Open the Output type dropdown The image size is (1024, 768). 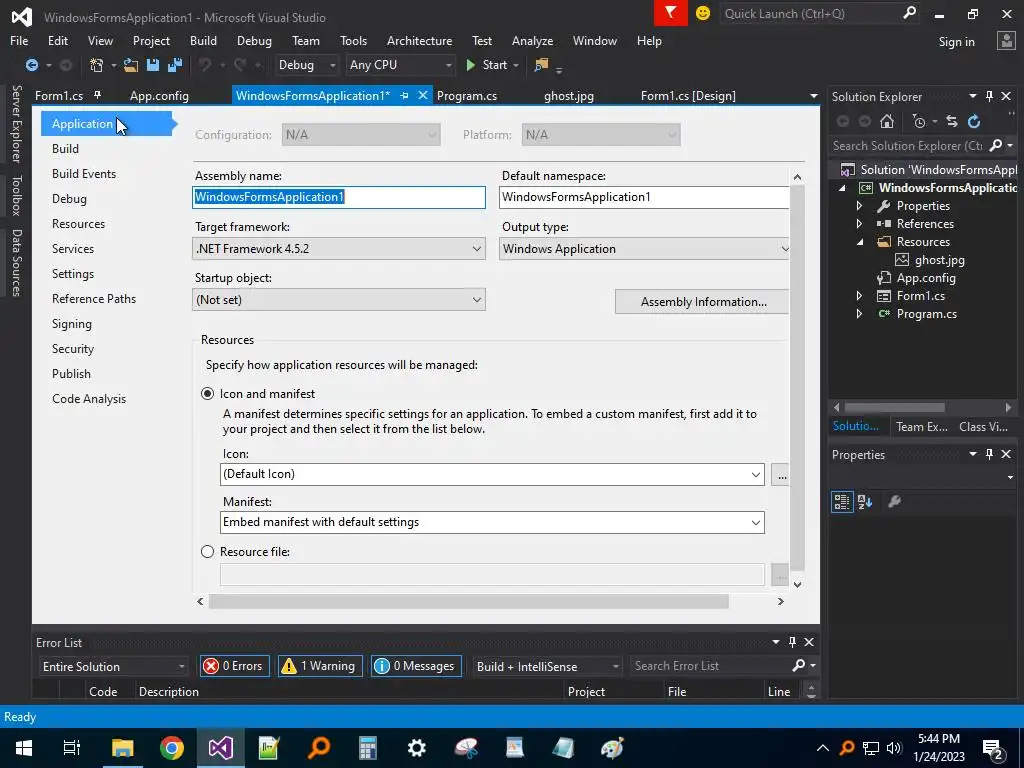click(645, 249)
